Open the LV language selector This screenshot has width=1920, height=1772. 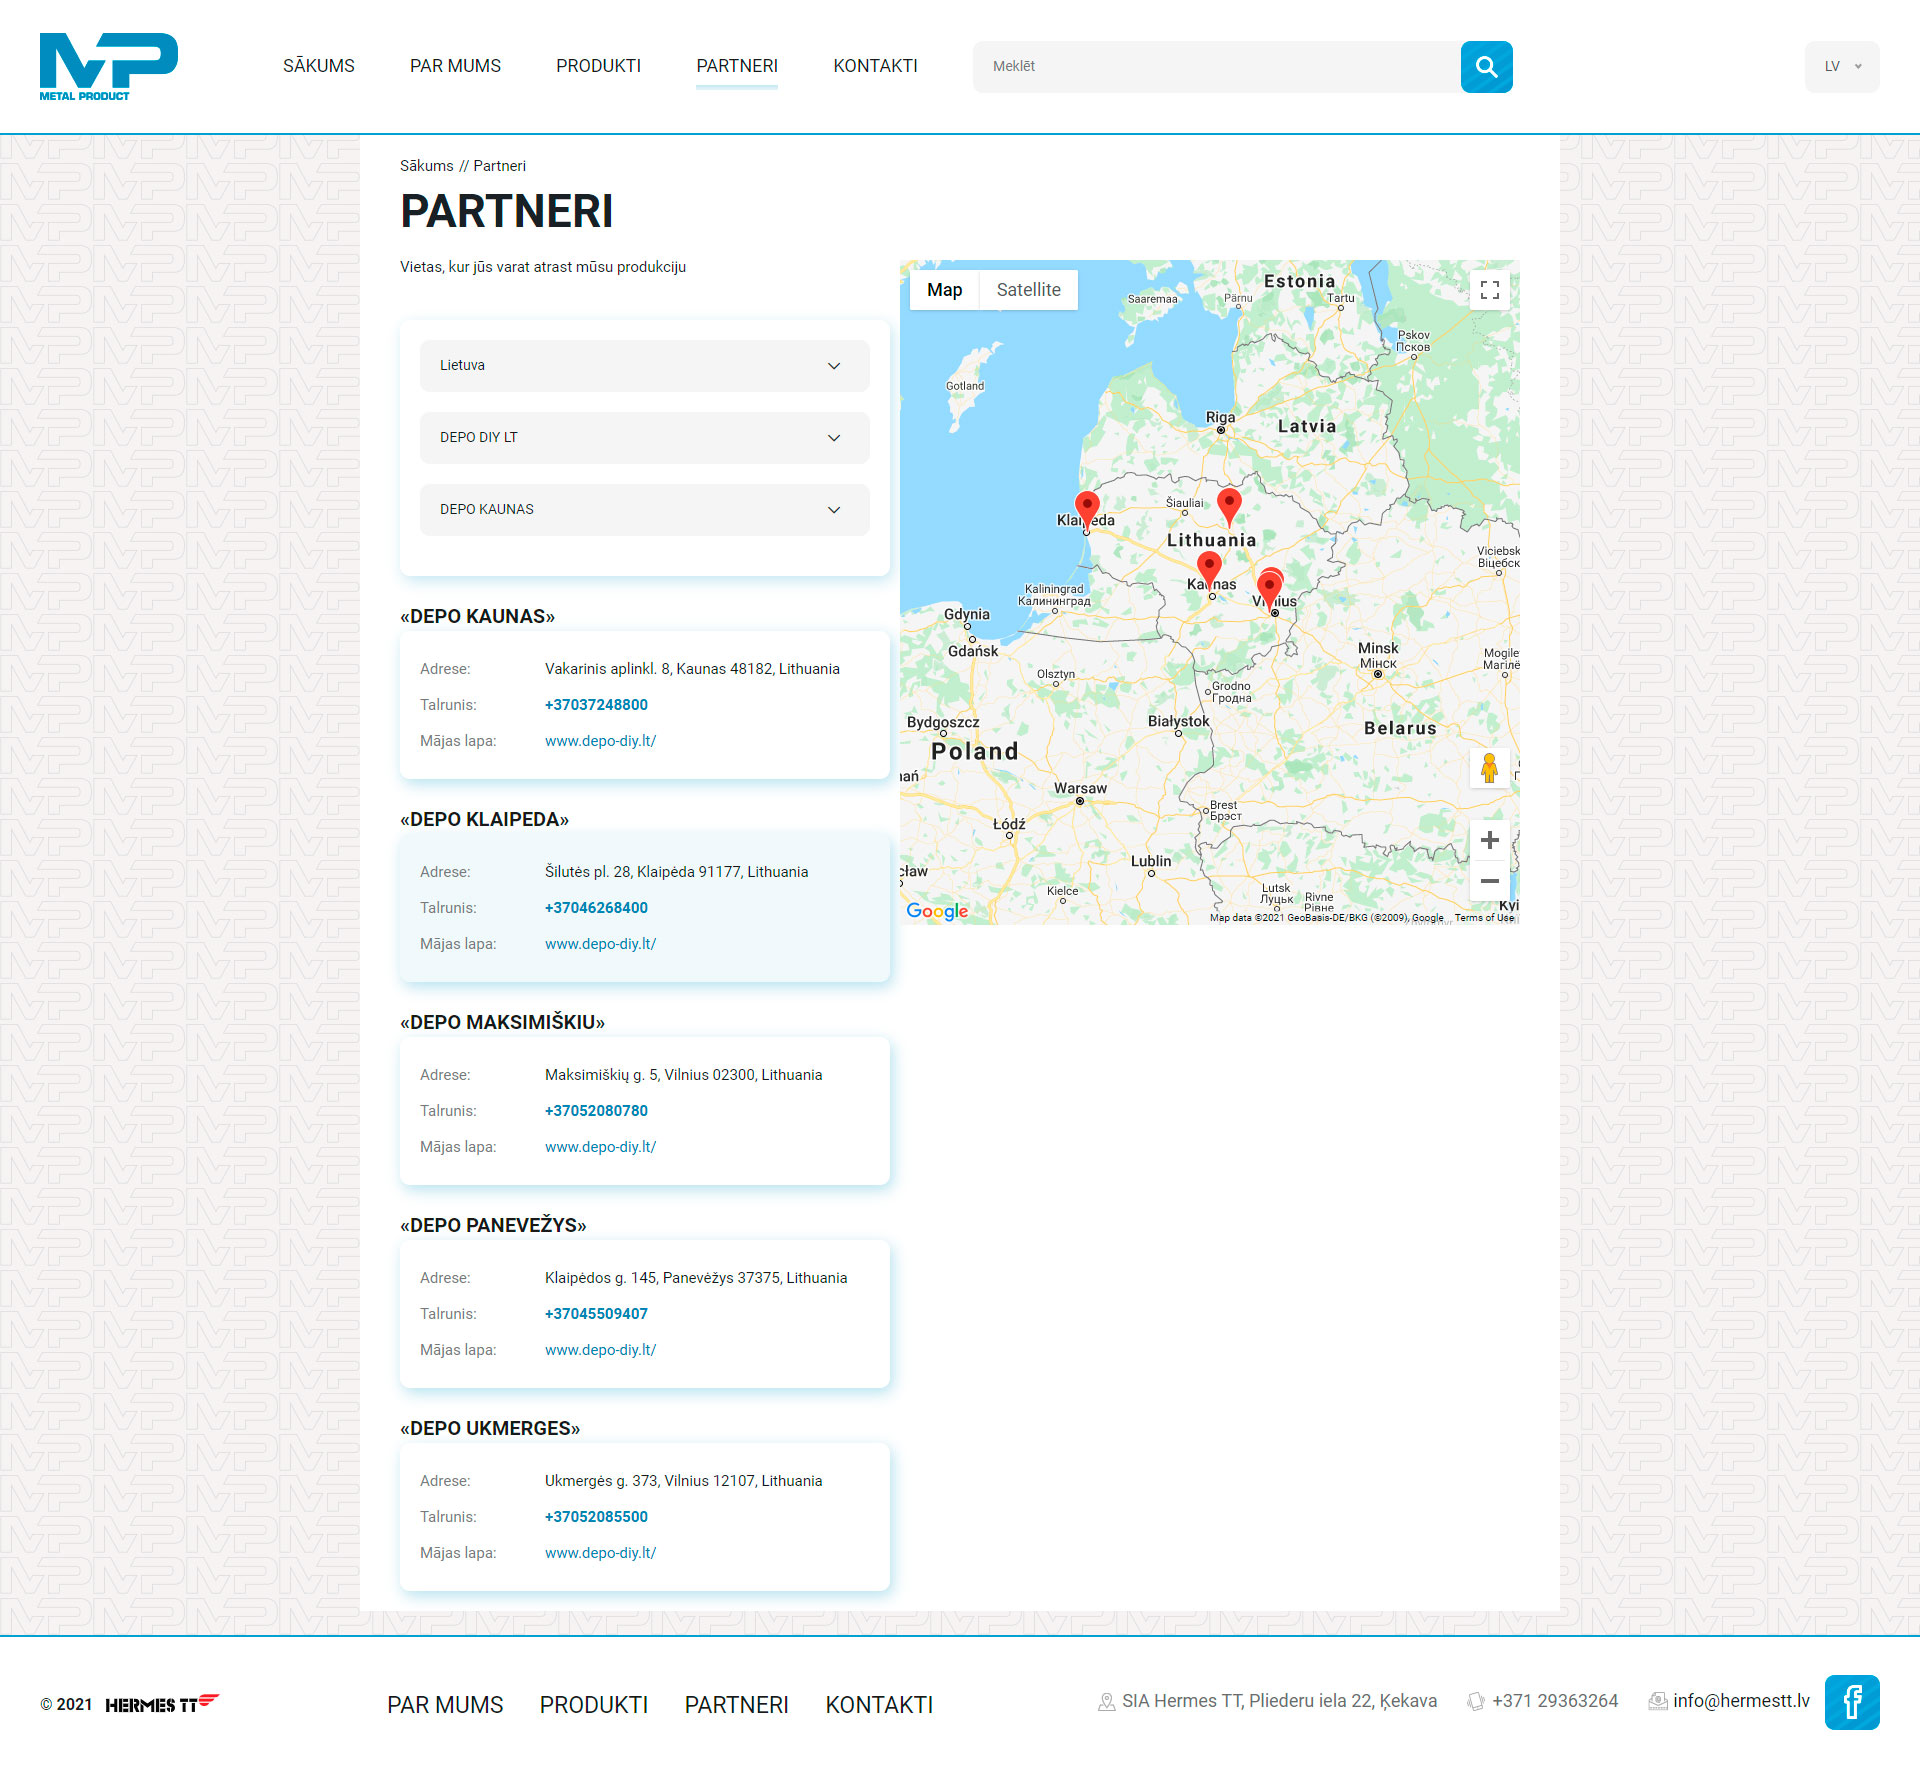[x=1841, y=67]
